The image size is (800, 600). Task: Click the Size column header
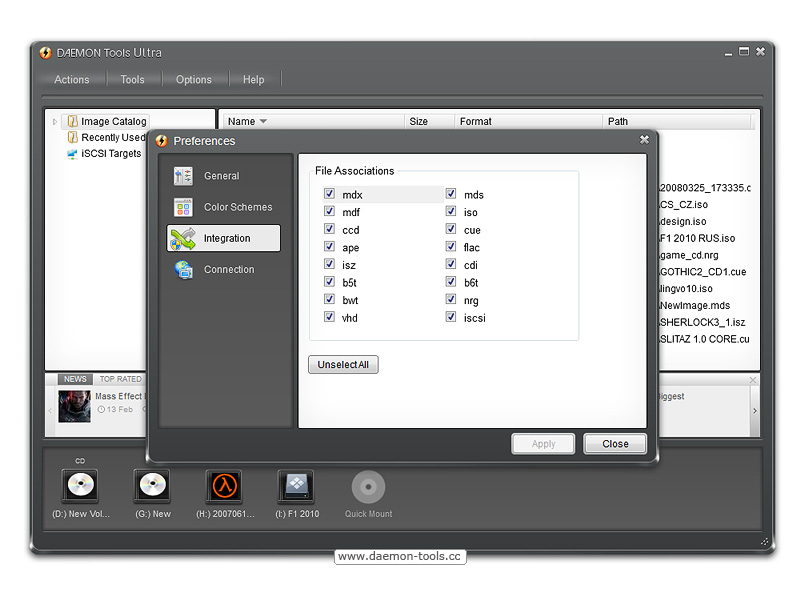tap(429, 121)
